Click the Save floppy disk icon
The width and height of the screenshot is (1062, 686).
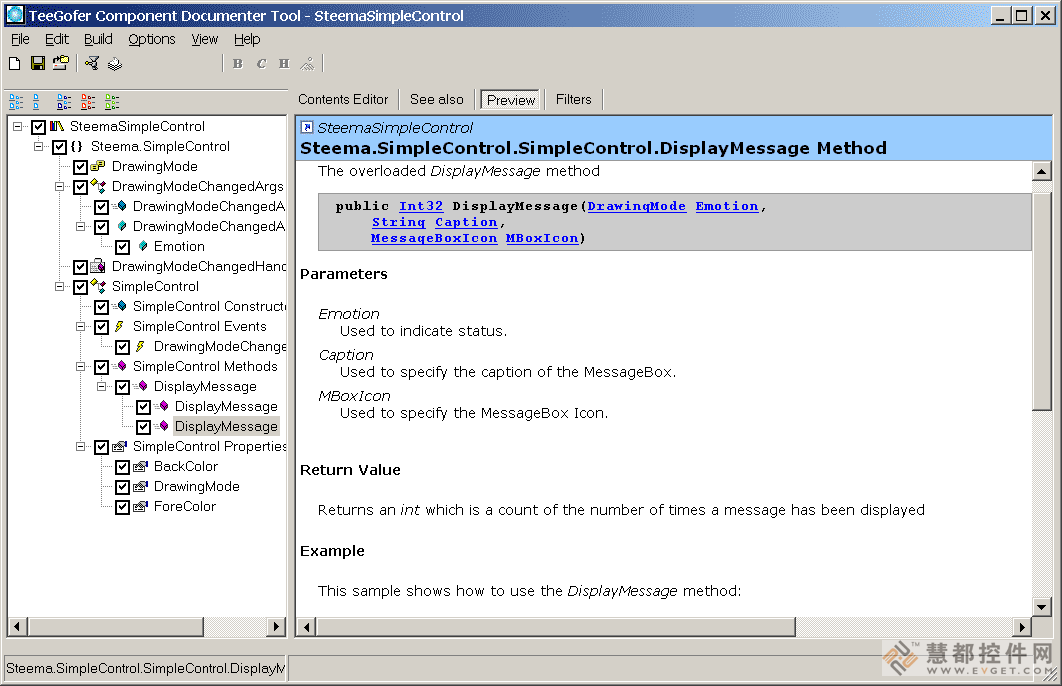(x=38, y=64)
